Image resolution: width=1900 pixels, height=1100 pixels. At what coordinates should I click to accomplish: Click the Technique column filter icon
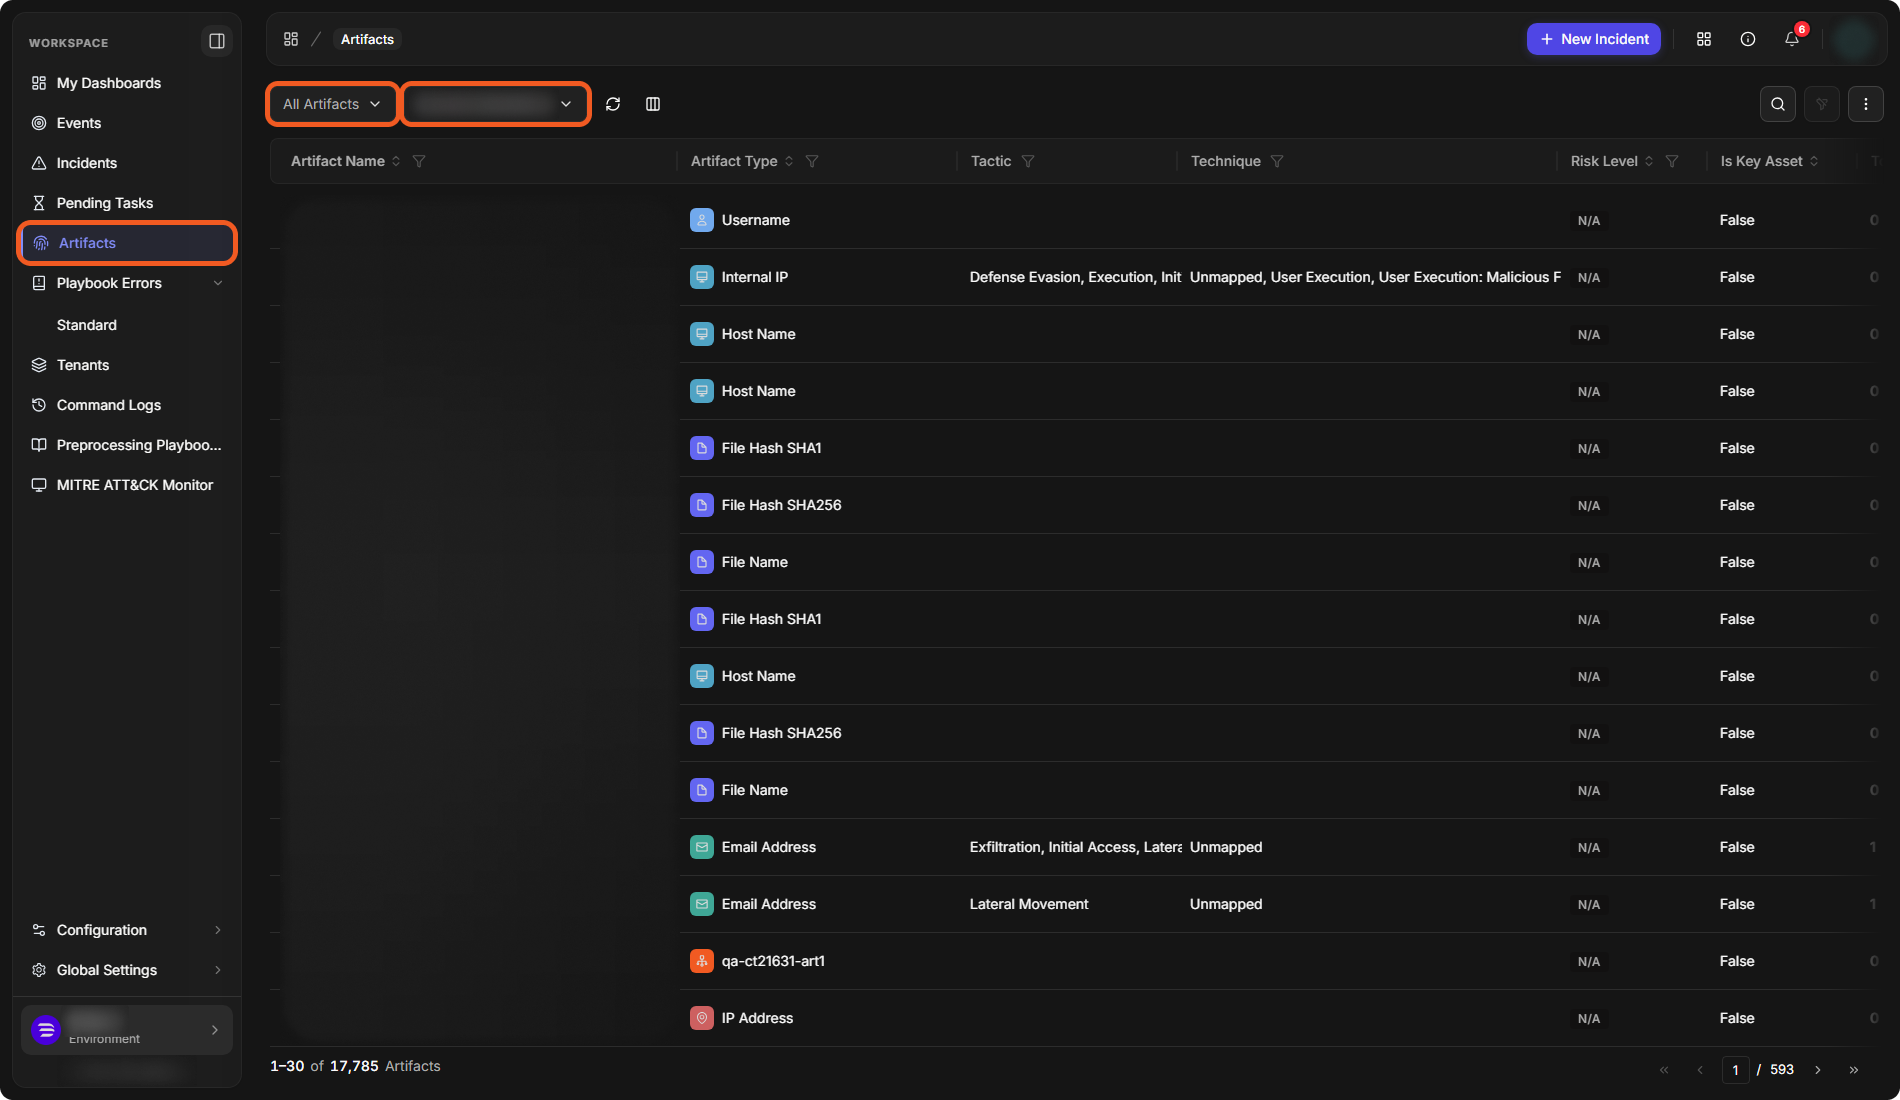[1277, 161]
